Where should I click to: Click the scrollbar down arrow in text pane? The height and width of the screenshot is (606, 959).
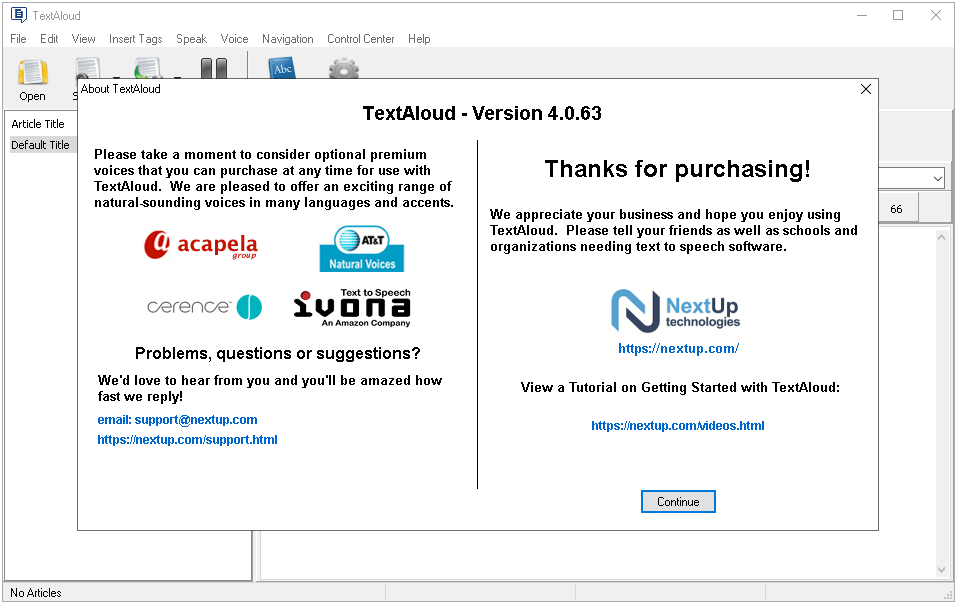941,570
